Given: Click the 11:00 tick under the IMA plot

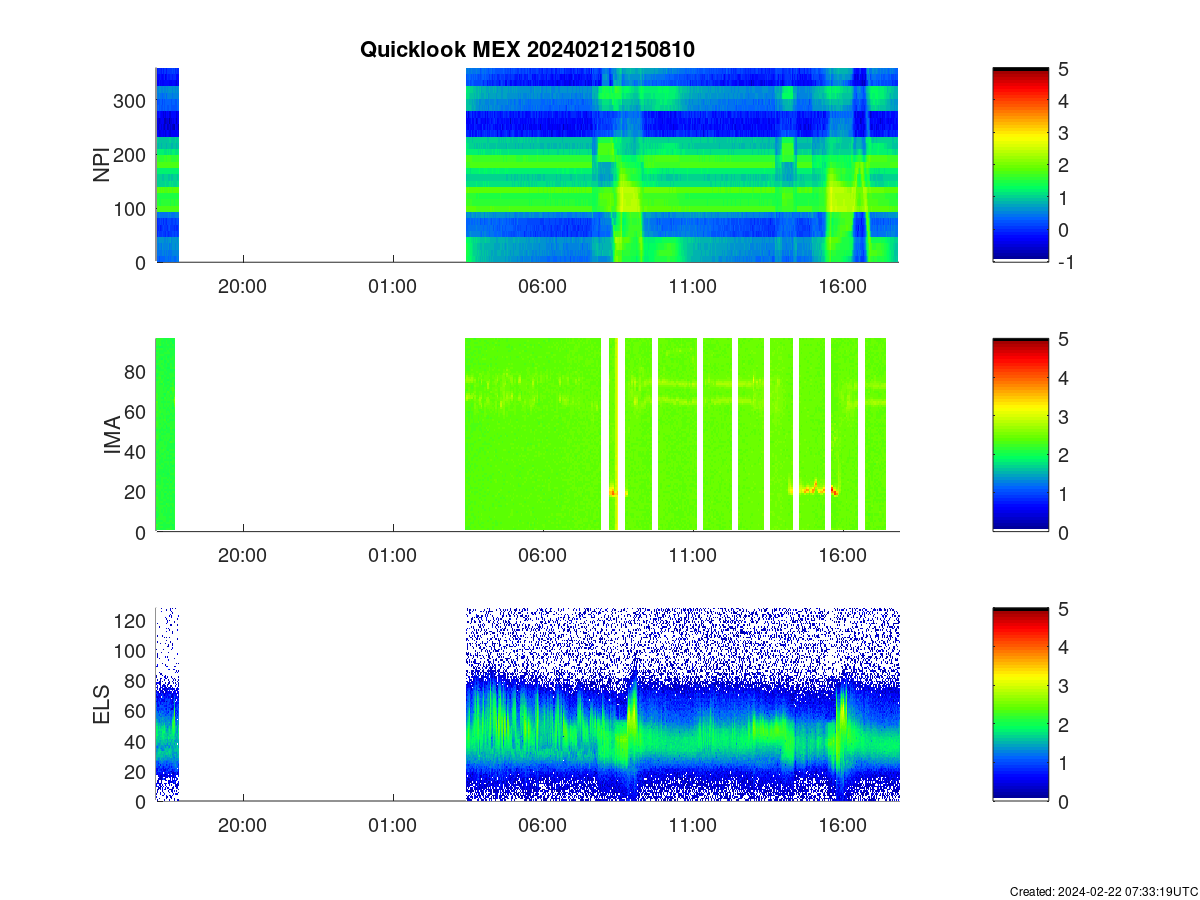Looking at the screenshot, I should (693, 556).
